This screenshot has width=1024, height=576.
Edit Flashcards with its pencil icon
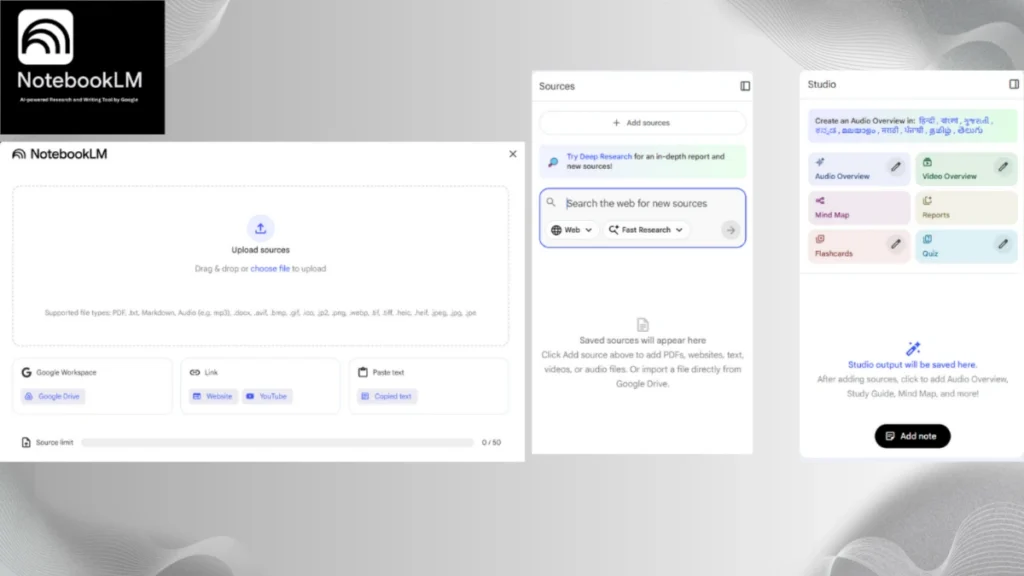(896, 244)
